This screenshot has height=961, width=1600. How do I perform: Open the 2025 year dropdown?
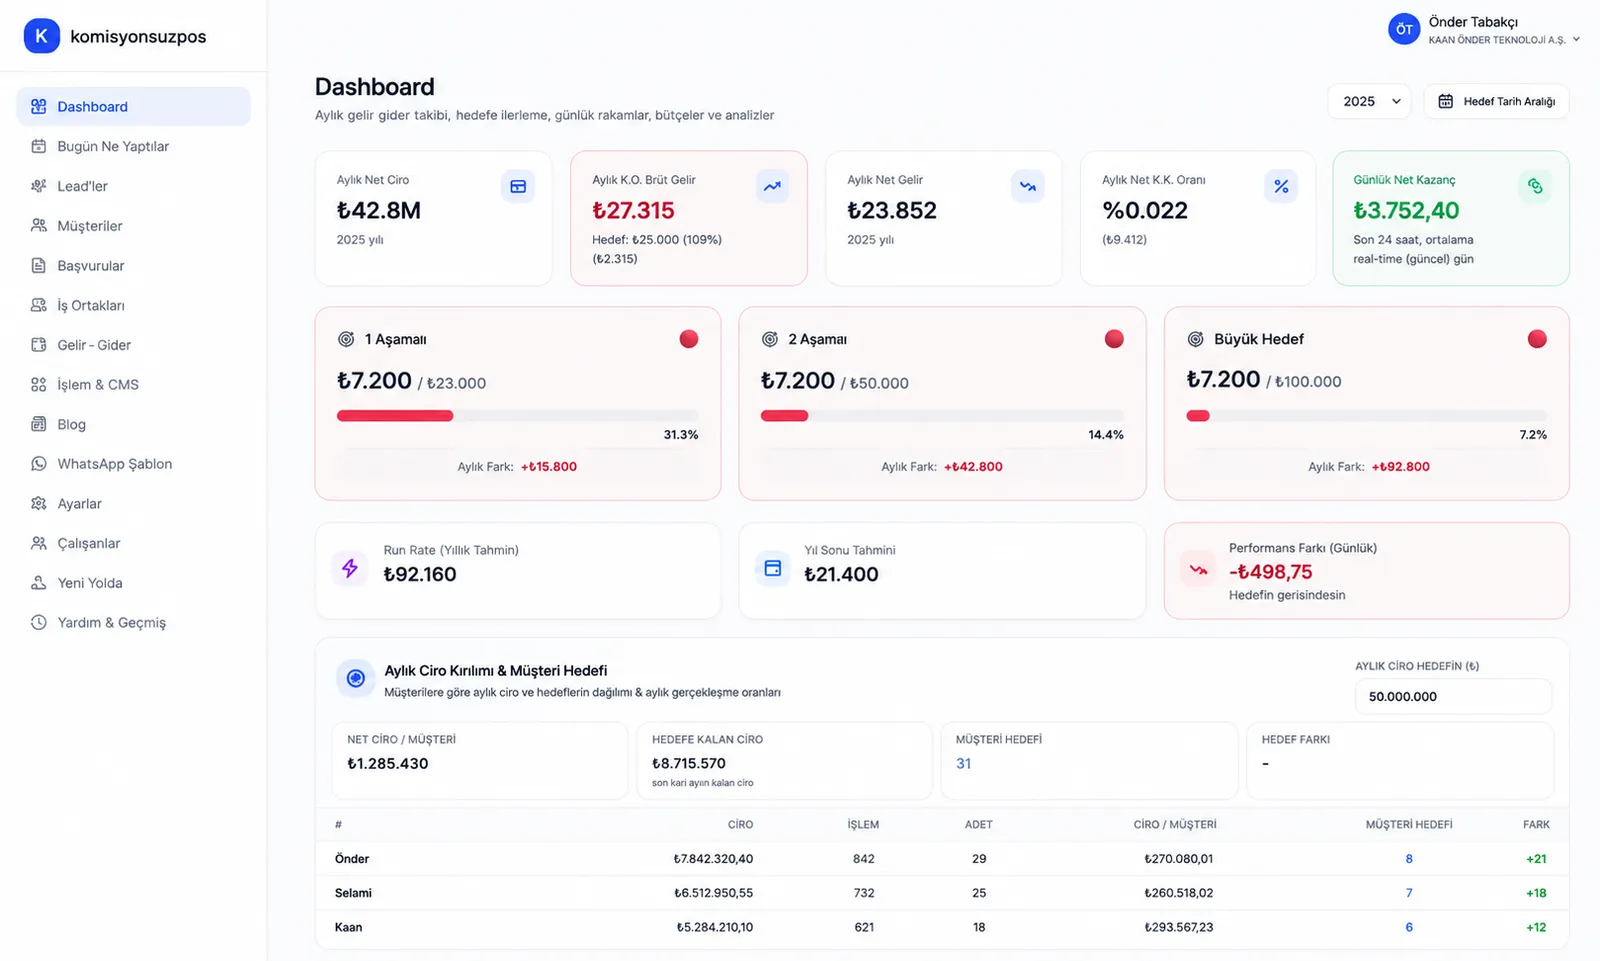click(x=1369, y=101)
